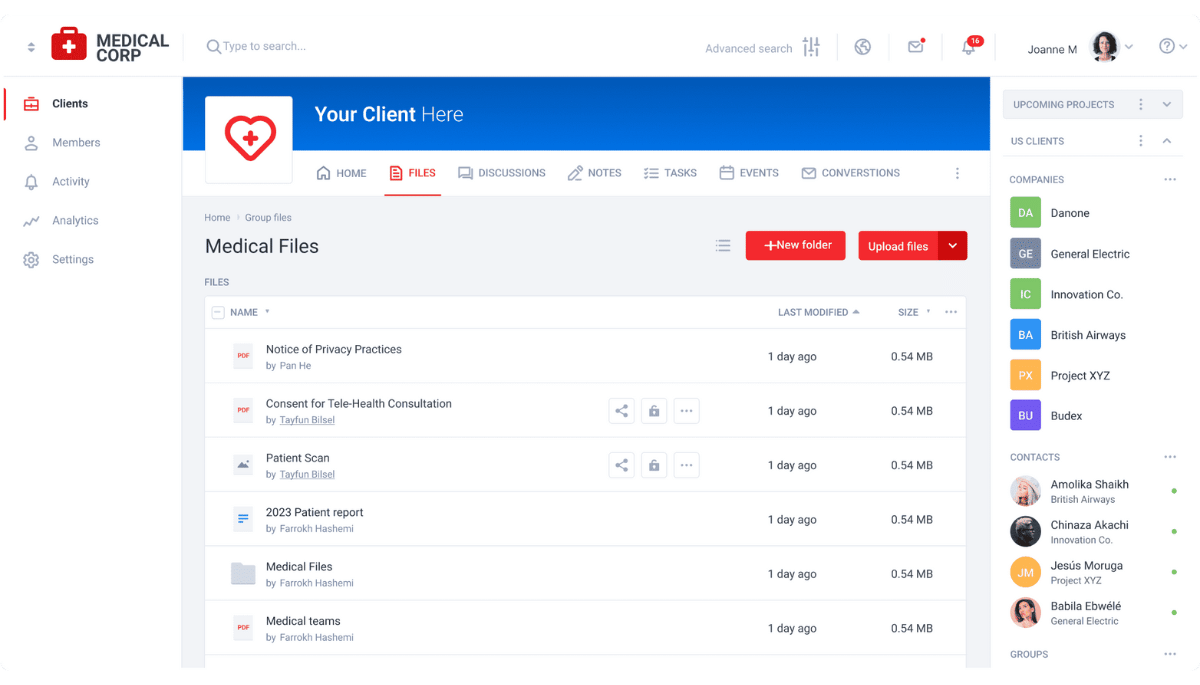Screen dimensions: 1200x685
Task: Create a new folder
Action: coord(795,245)
